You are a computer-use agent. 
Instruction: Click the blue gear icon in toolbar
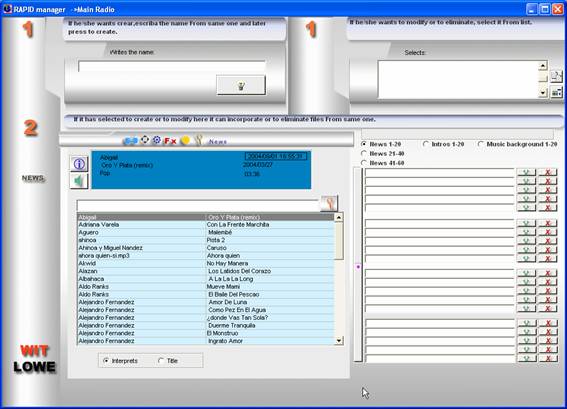click(x=157, y=140)
